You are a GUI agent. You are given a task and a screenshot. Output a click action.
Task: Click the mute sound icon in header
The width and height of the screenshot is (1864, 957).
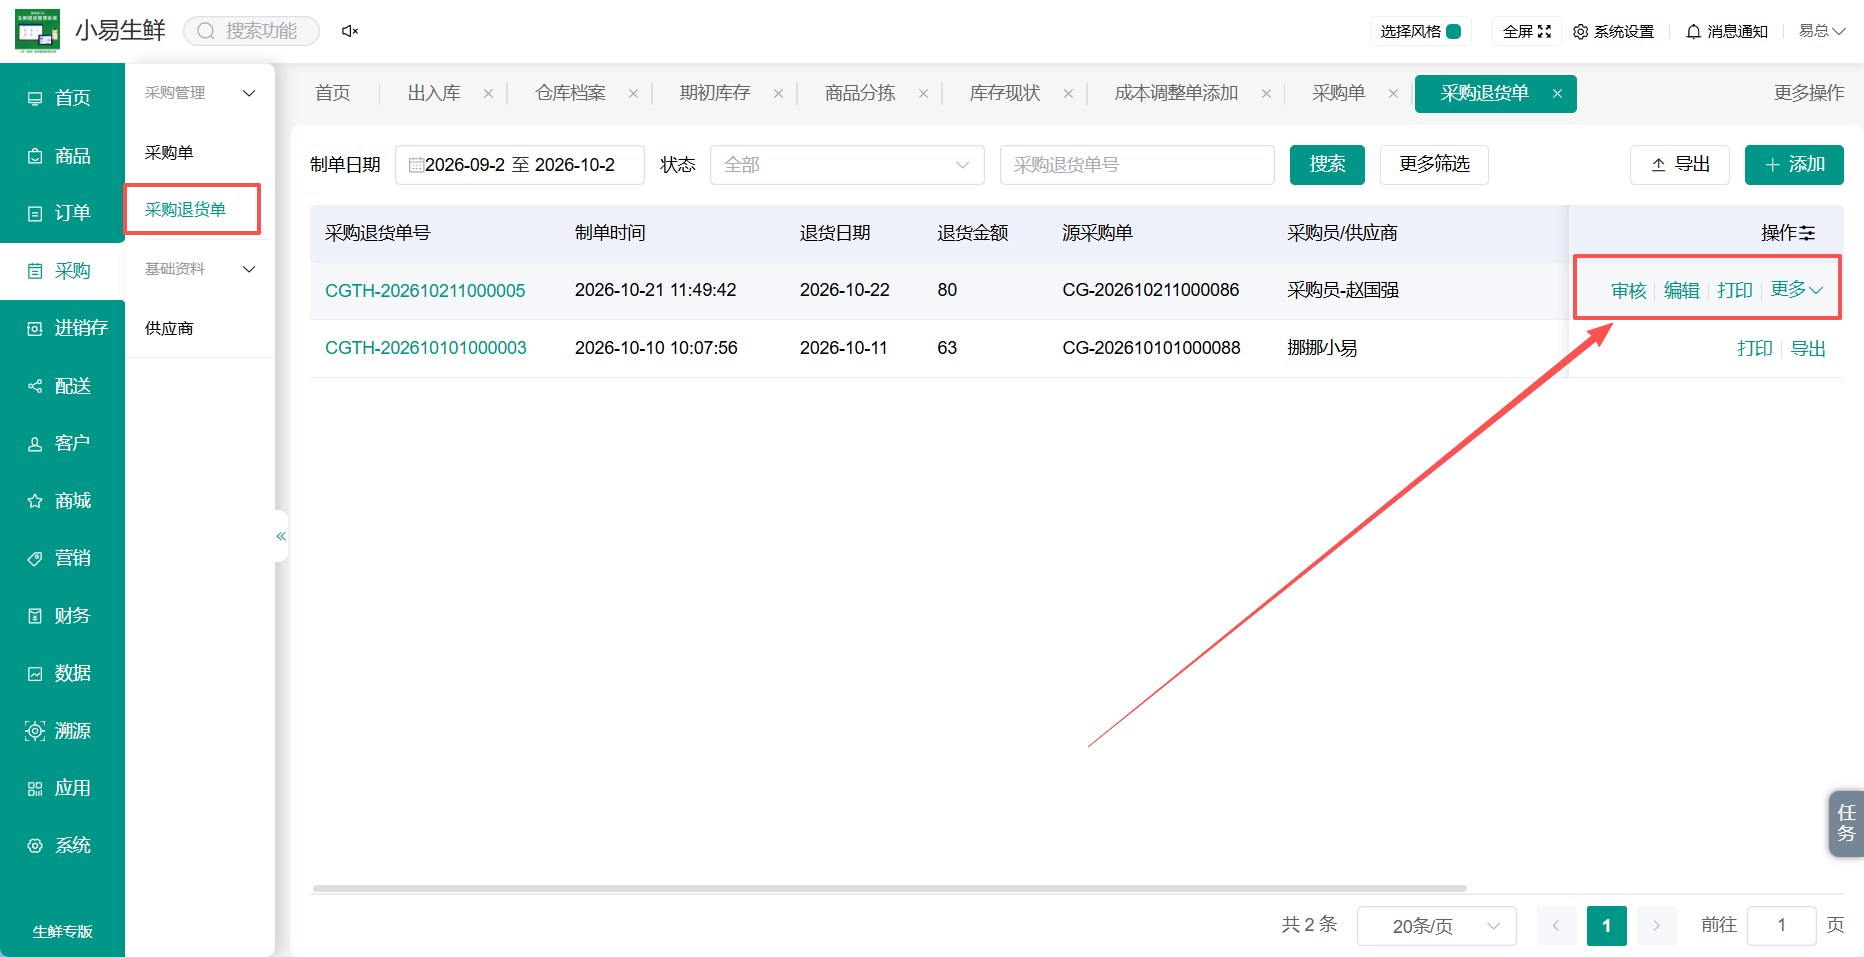tap(350, 31)
